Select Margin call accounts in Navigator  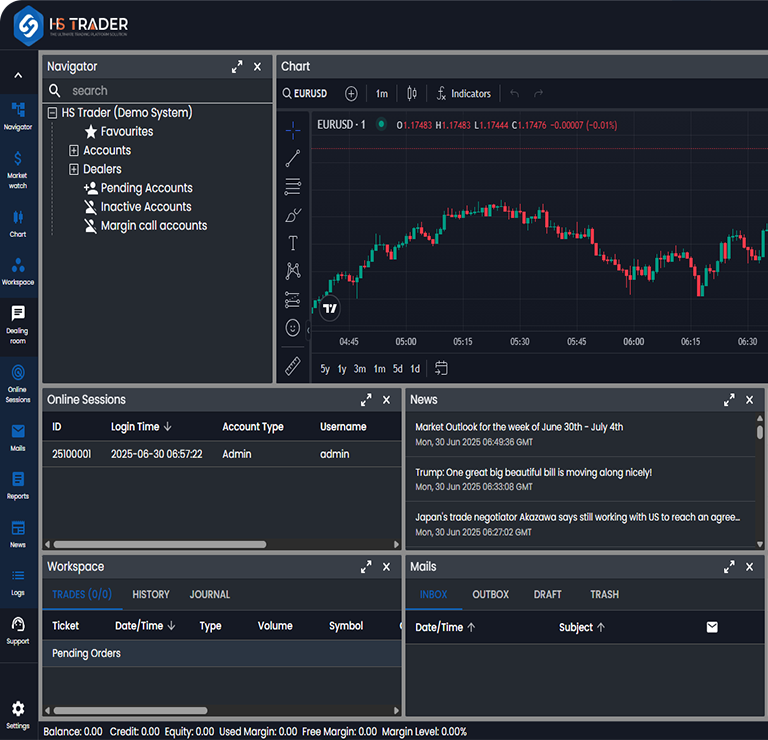tap(145, 226)
